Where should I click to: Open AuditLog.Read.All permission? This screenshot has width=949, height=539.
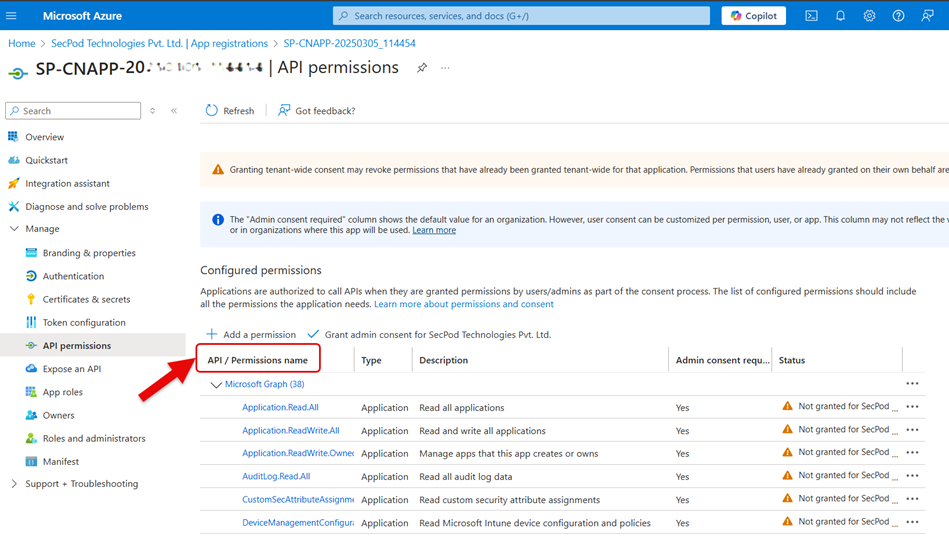pos(276,477)
